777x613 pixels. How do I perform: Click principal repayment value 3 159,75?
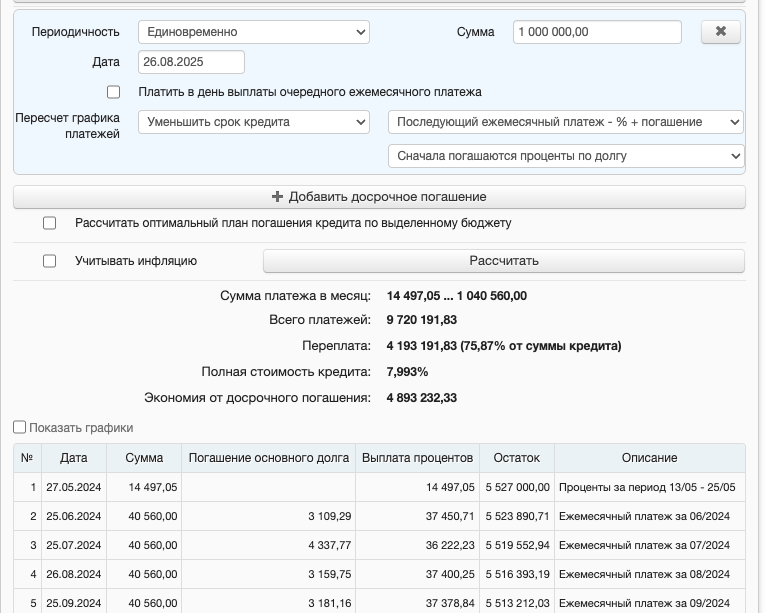coord(330,574)
